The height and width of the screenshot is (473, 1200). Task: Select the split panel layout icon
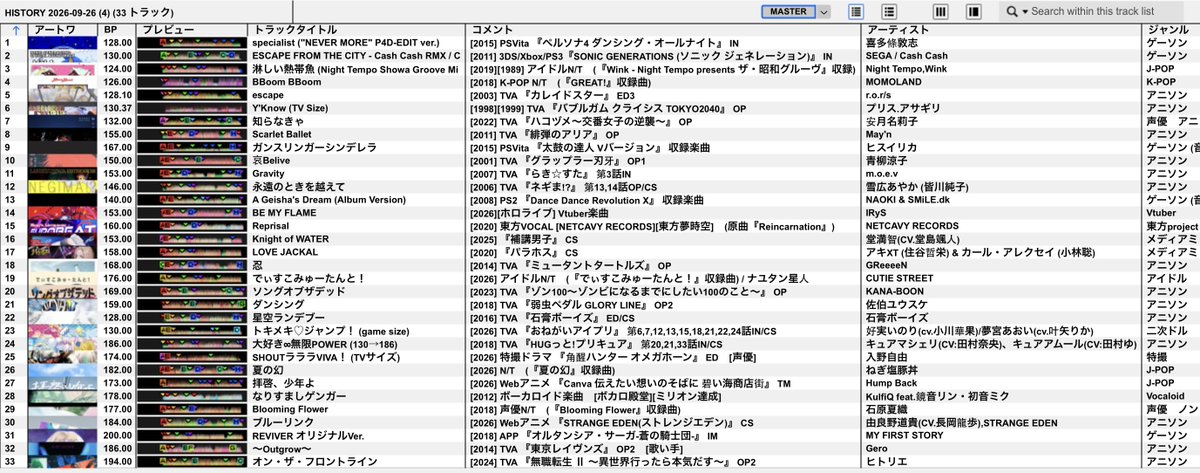point(972,11)
